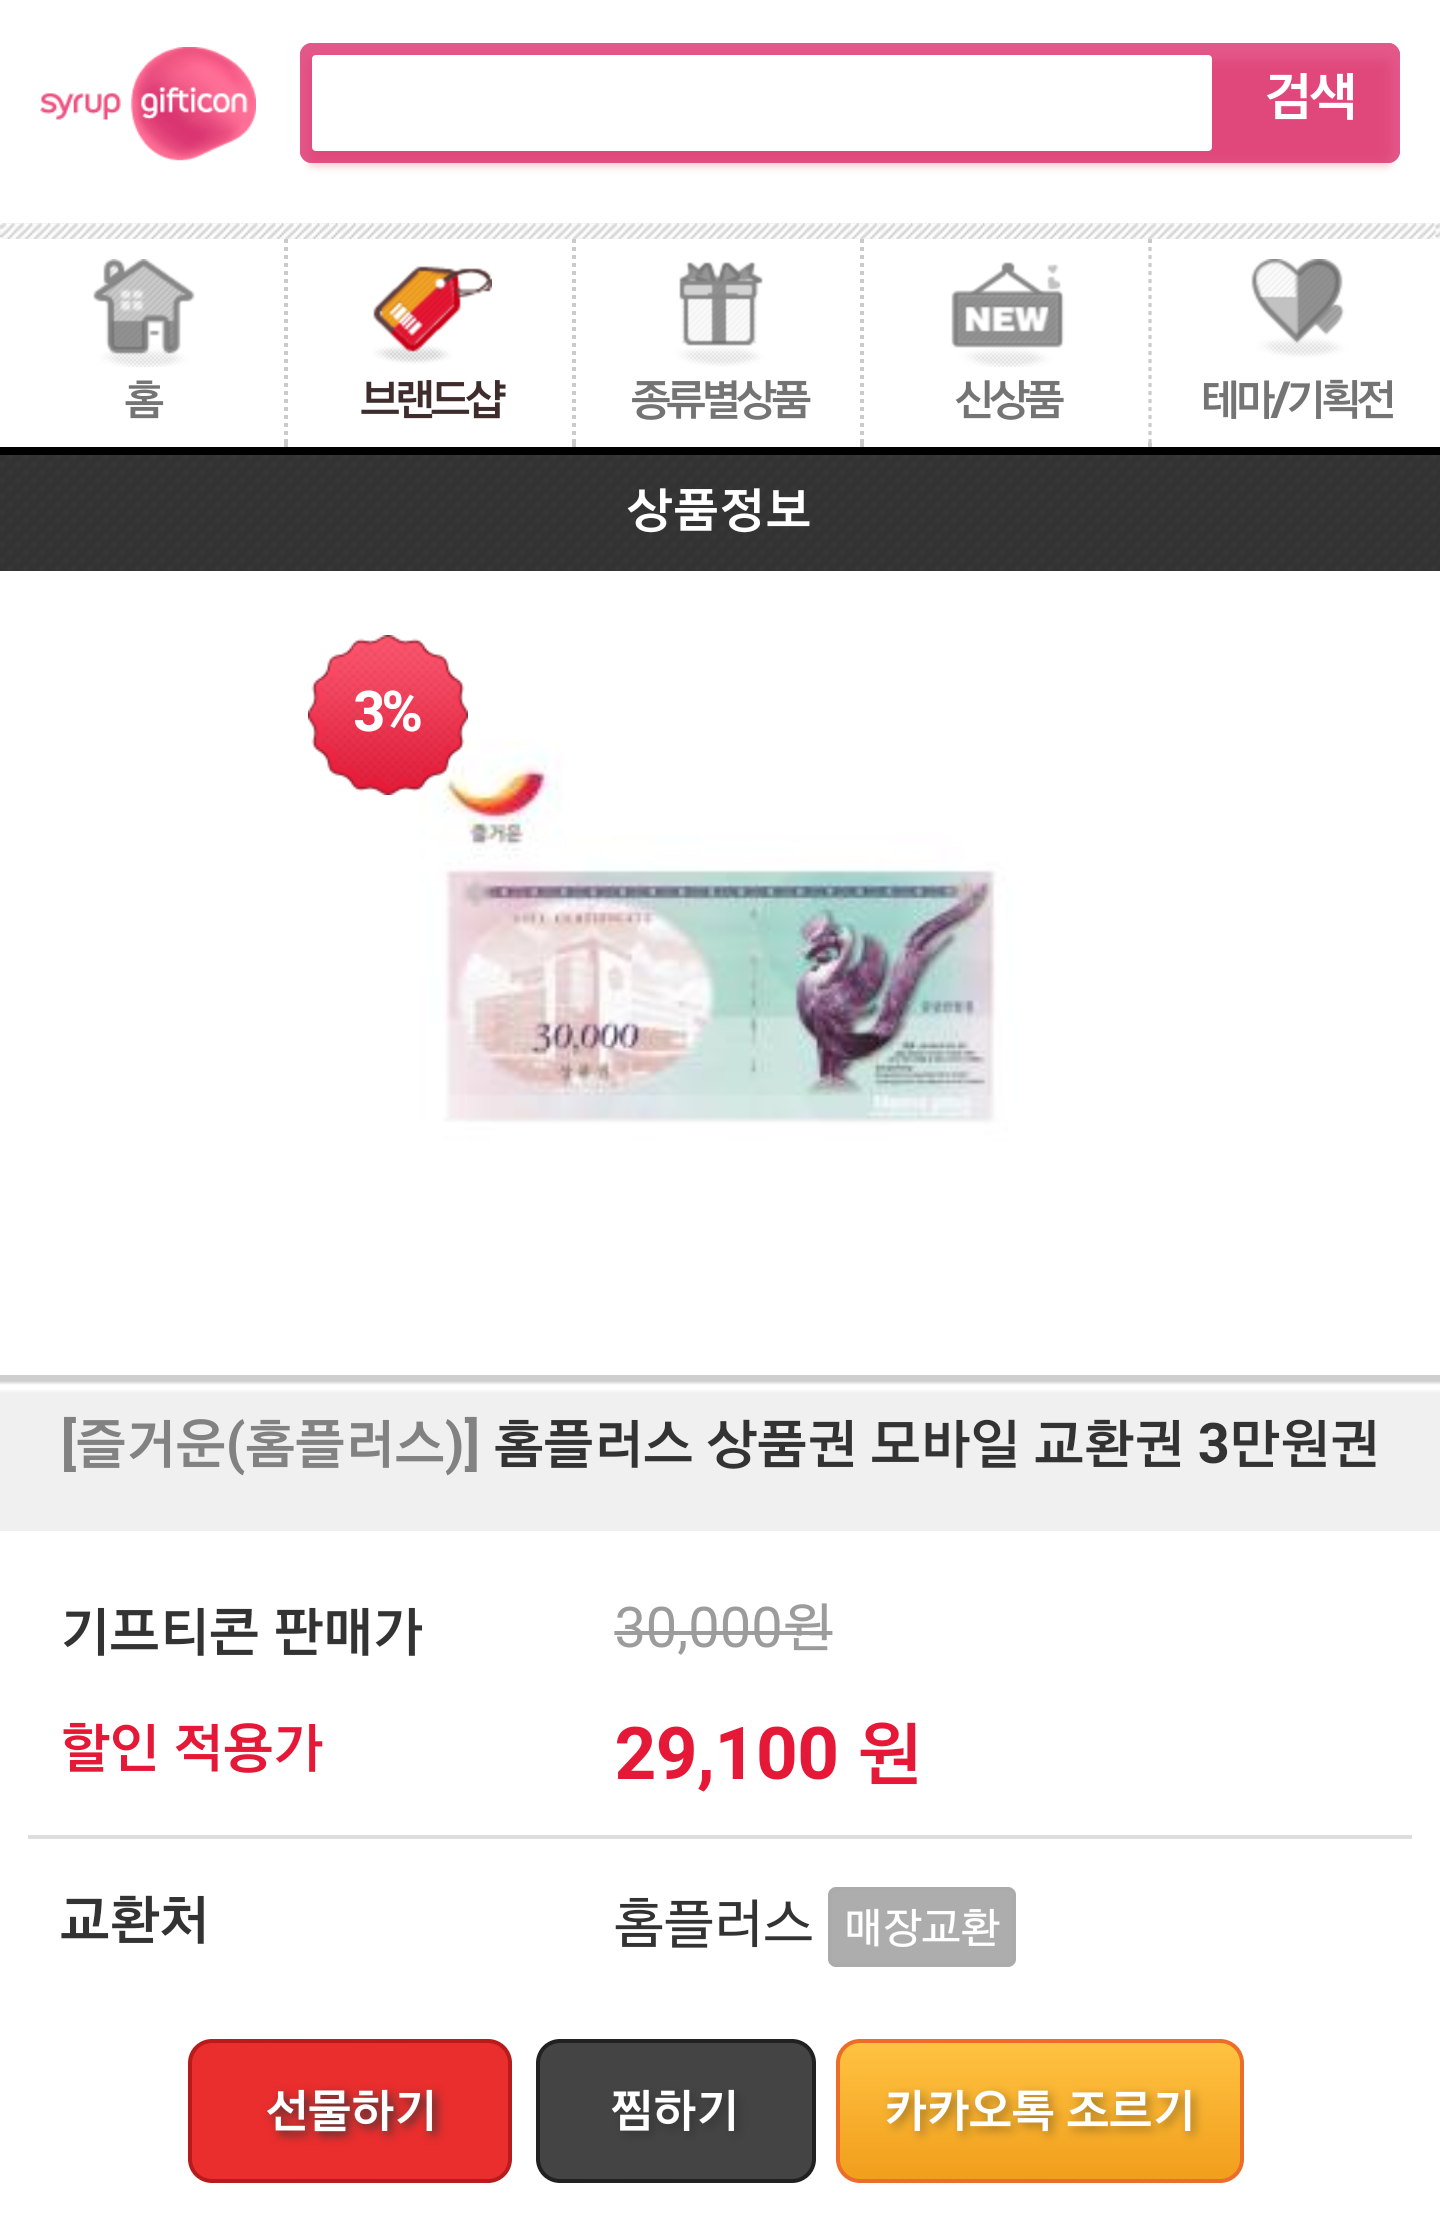Switch to 브랜드샵 tab label
Viewport: 1440px width, 2236px height.
coord(432,399)
